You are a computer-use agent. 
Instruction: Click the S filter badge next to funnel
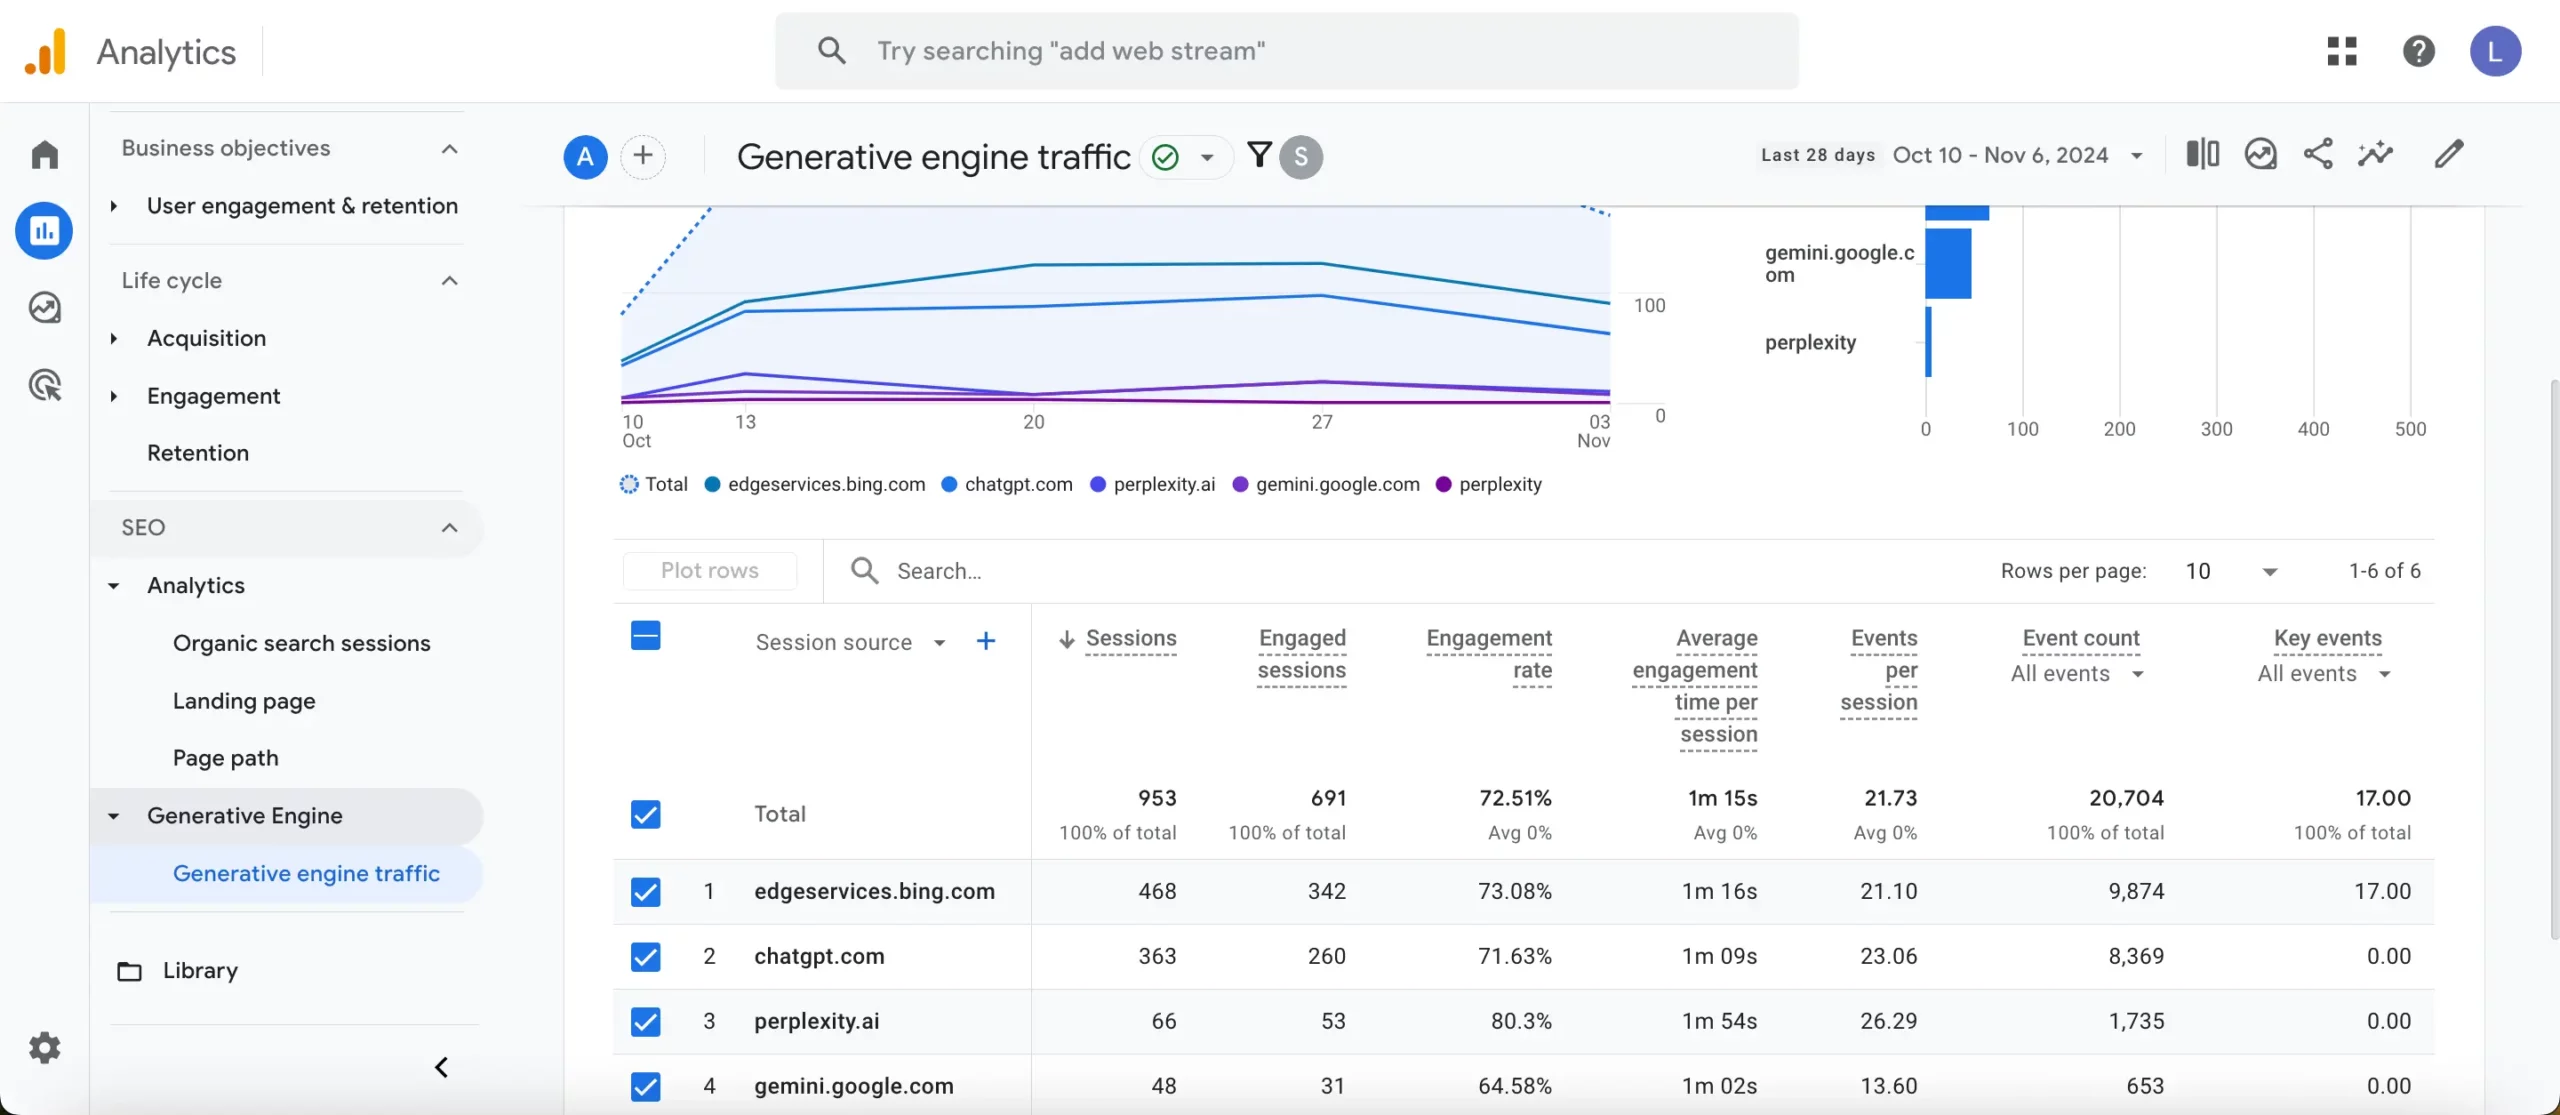click(x=1301, y=157)
